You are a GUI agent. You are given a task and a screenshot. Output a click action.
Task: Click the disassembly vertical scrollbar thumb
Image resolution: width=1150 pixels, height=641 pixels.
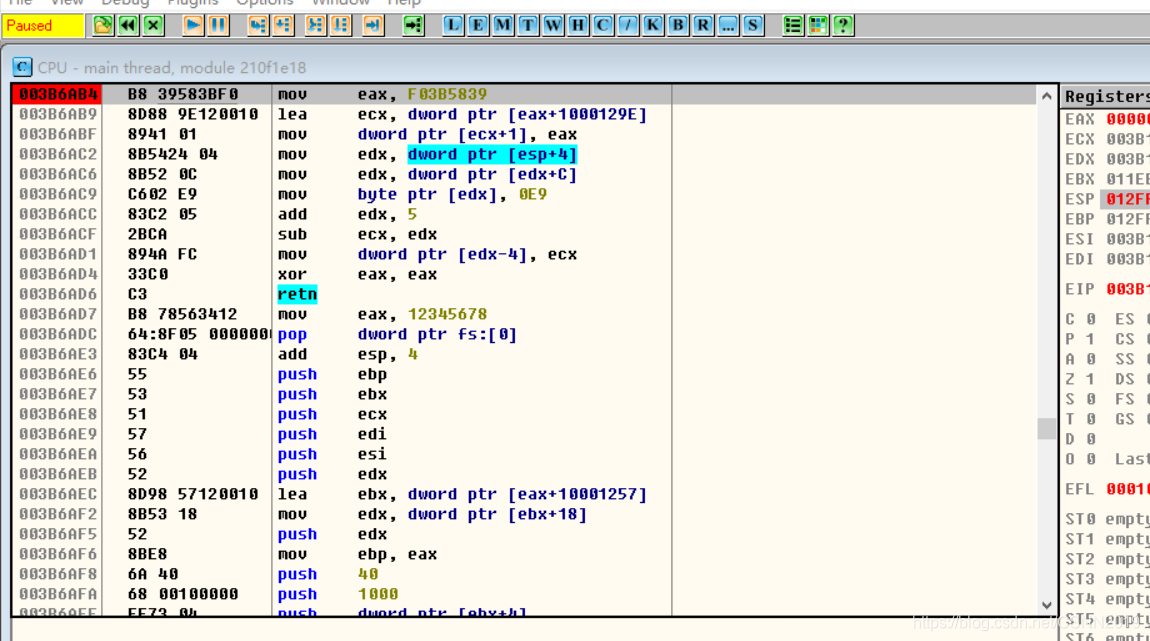tap(1047, 428)
